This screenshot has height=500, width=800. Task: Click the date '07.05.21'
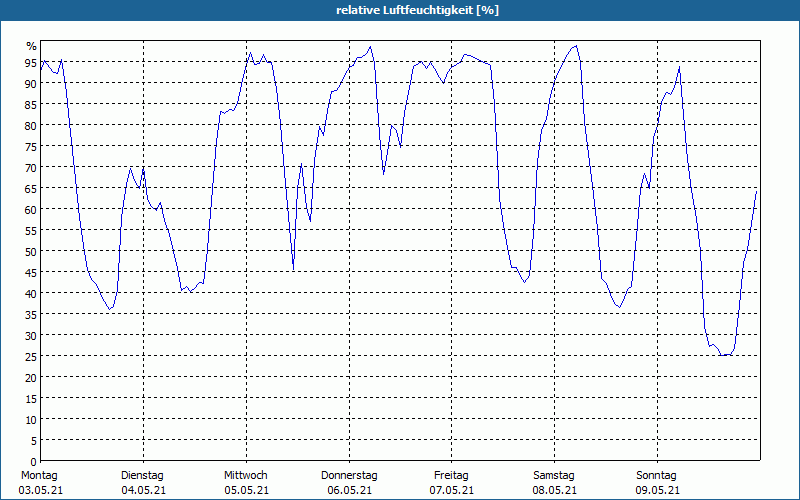click(x=452, y=490)
